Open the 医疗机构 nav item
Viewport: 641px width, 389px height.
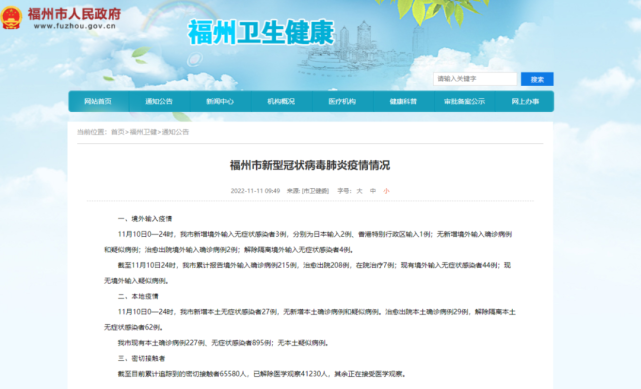[x=342, y=101]
